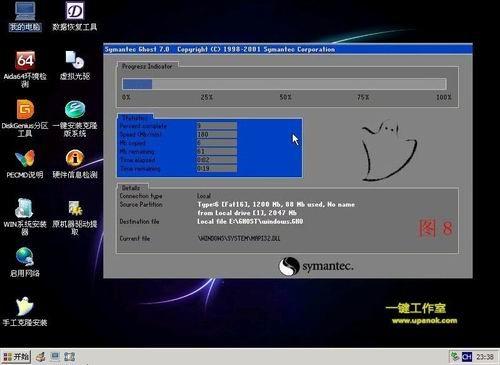Click the 开始 Start button

16,357
